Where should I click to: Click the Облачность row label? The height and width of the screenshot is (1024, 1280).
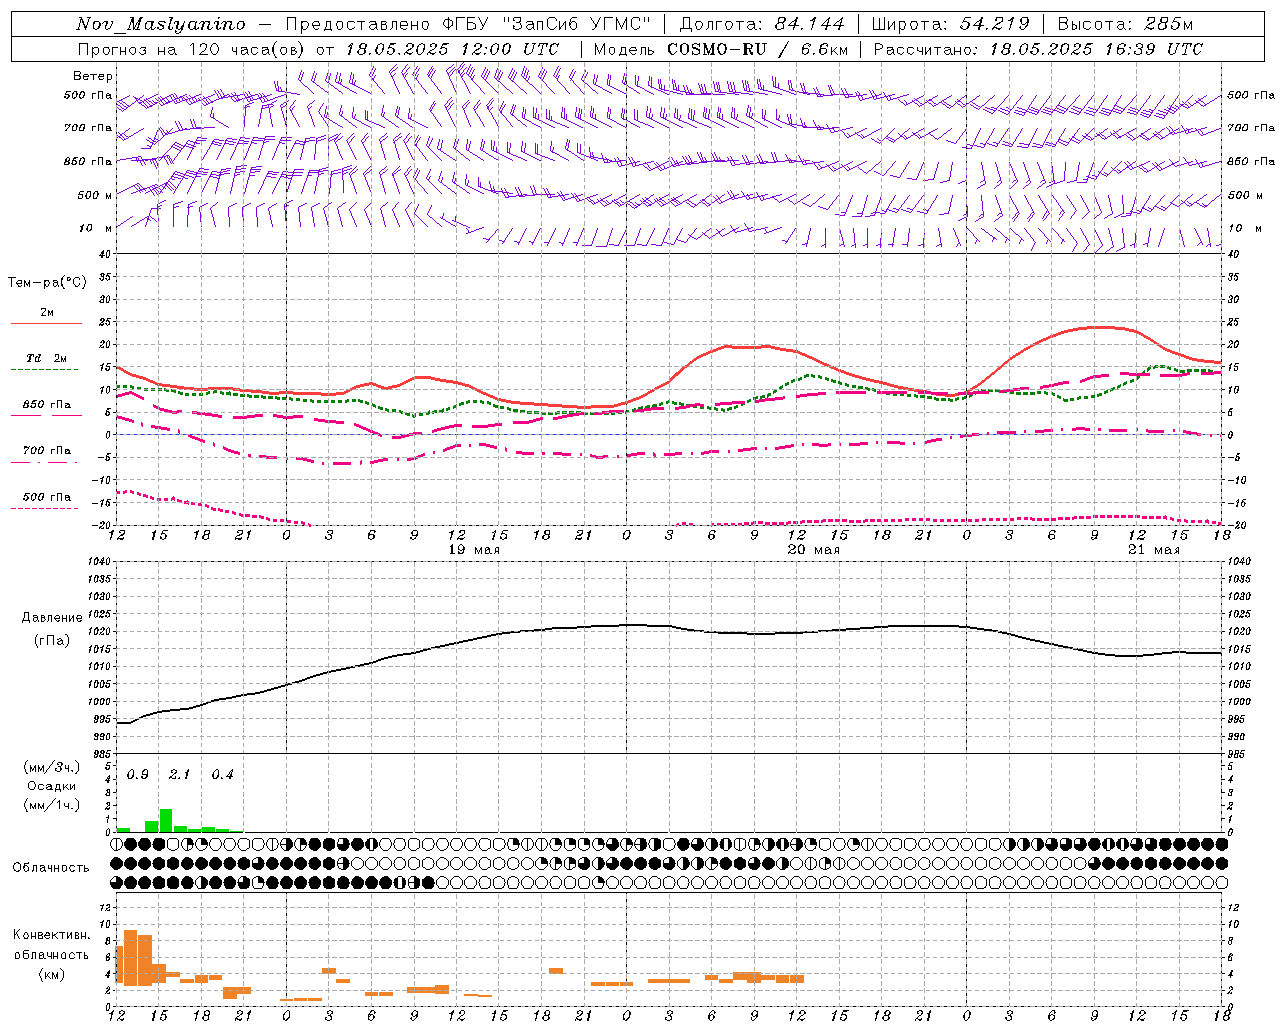coord(51,867)
